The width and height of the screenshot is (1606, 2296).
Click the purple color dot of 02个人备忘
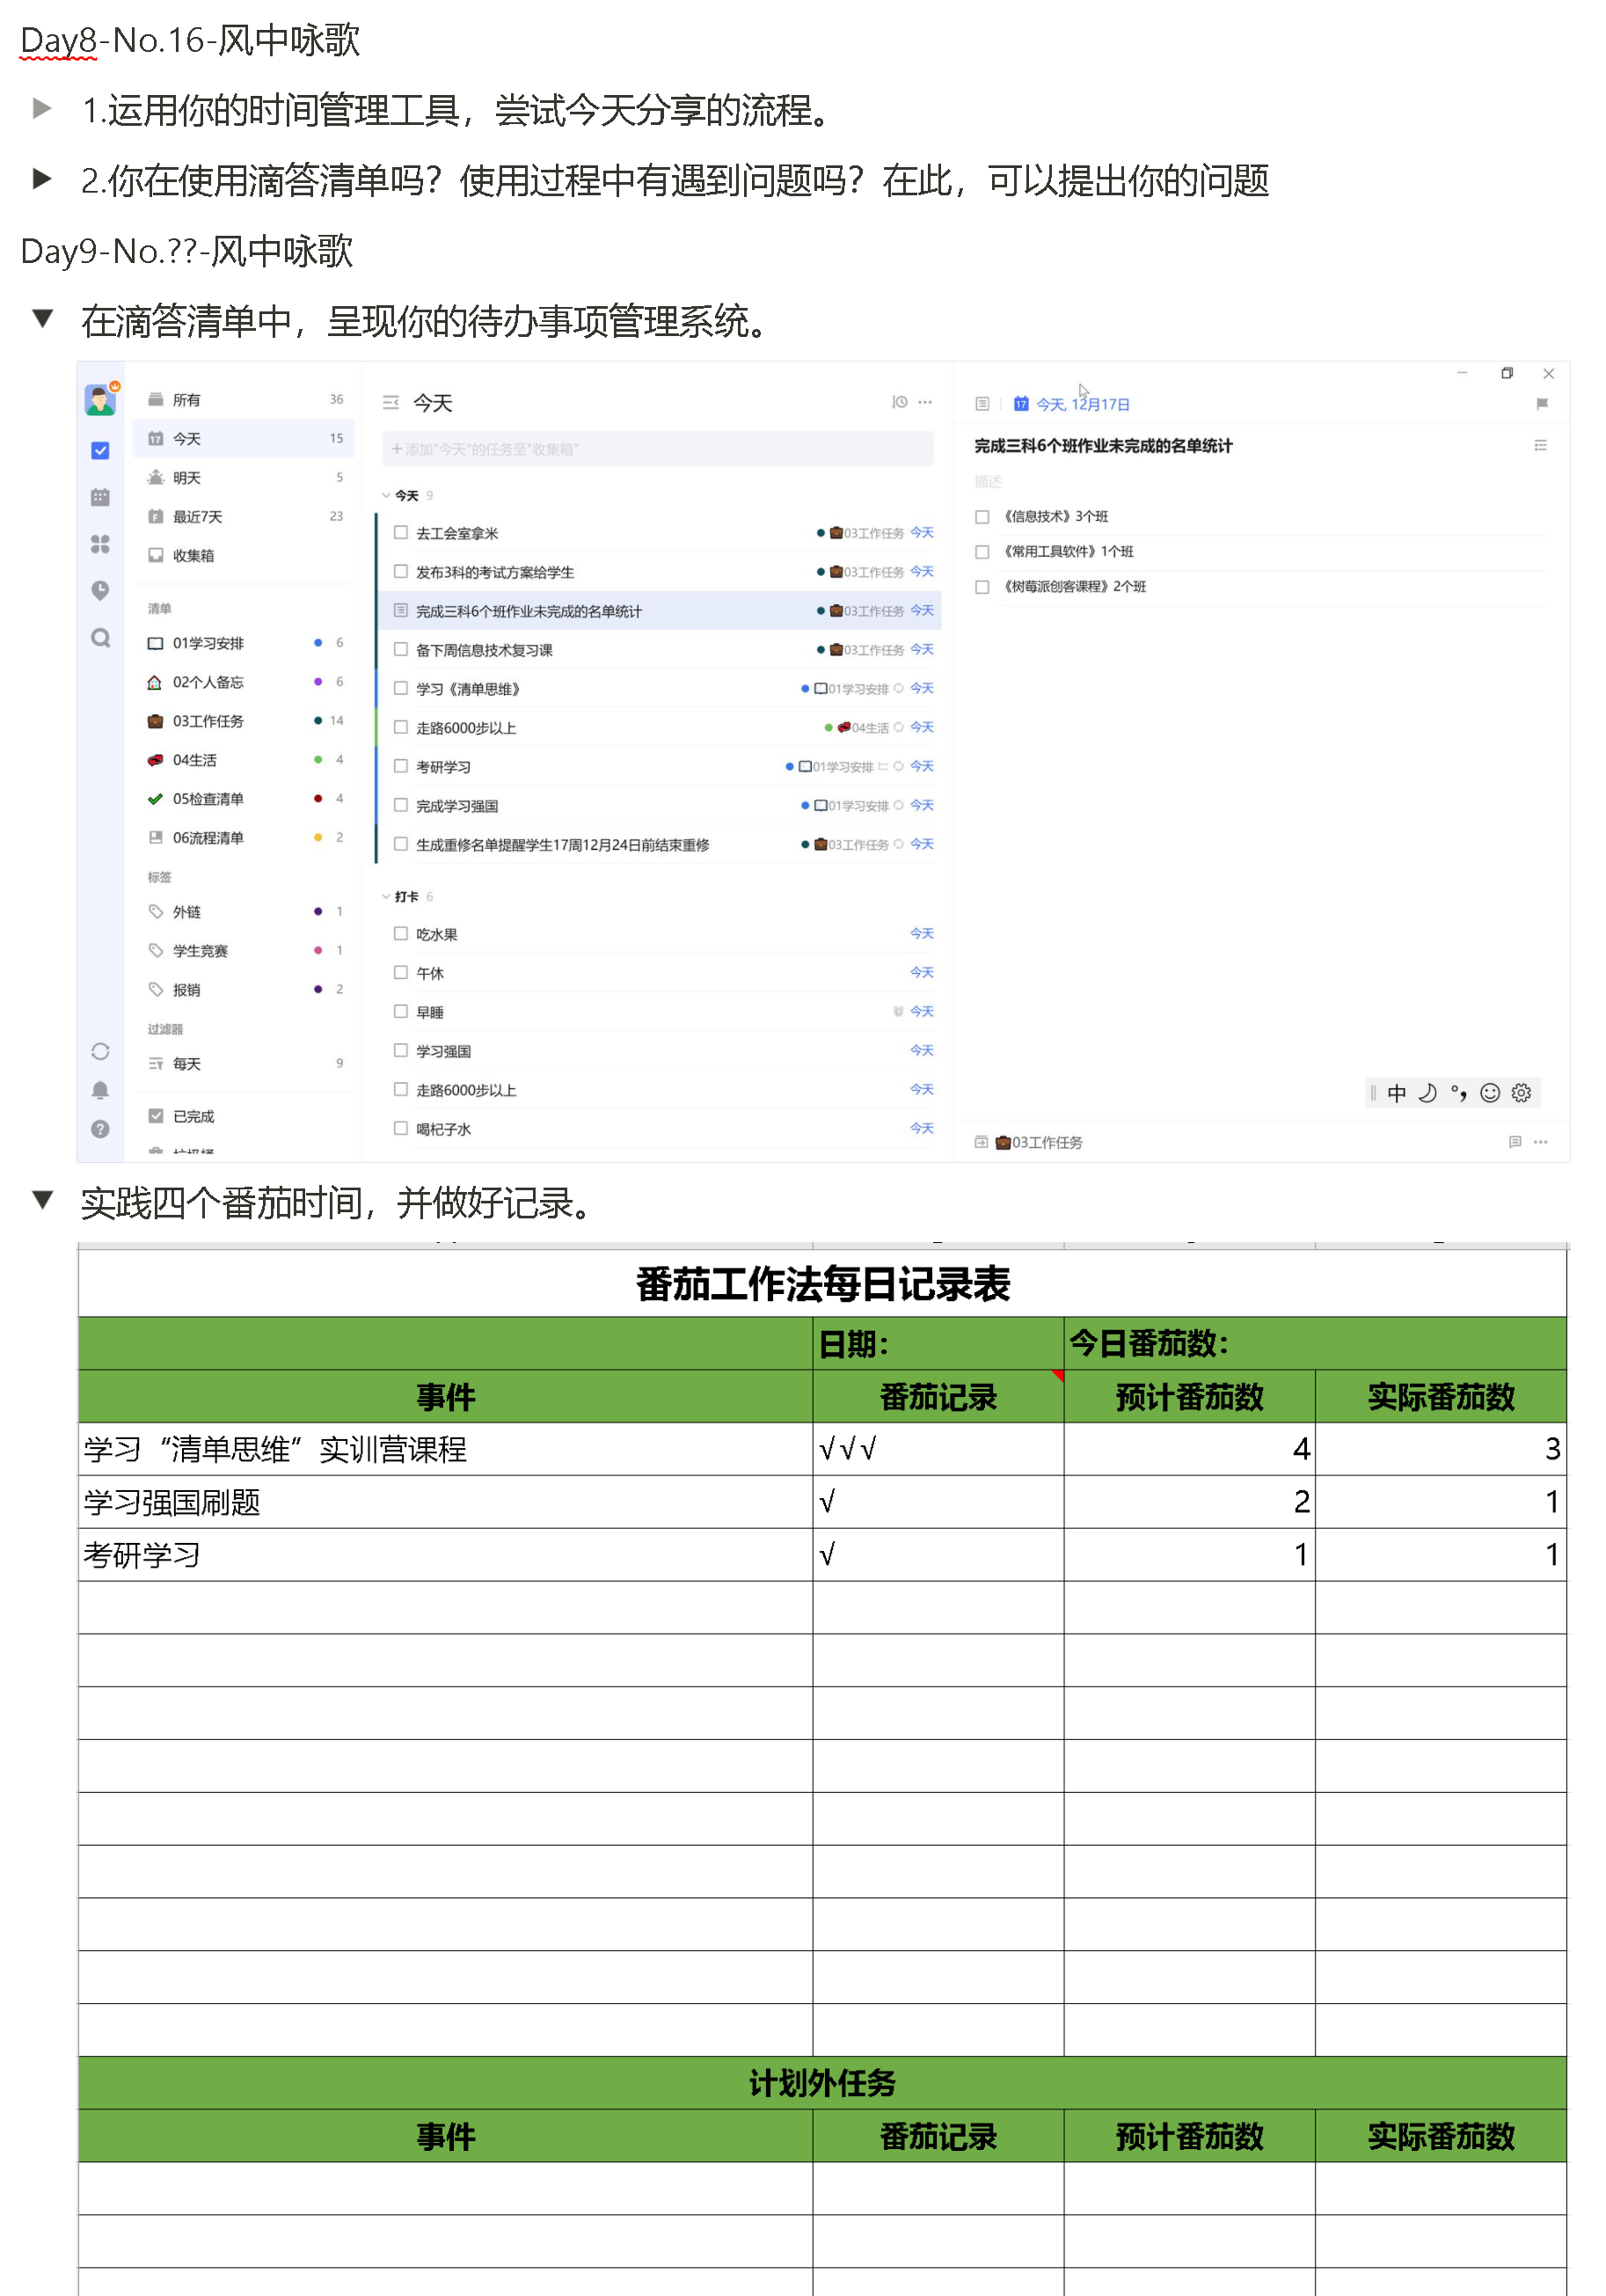[x=318, y=682]
